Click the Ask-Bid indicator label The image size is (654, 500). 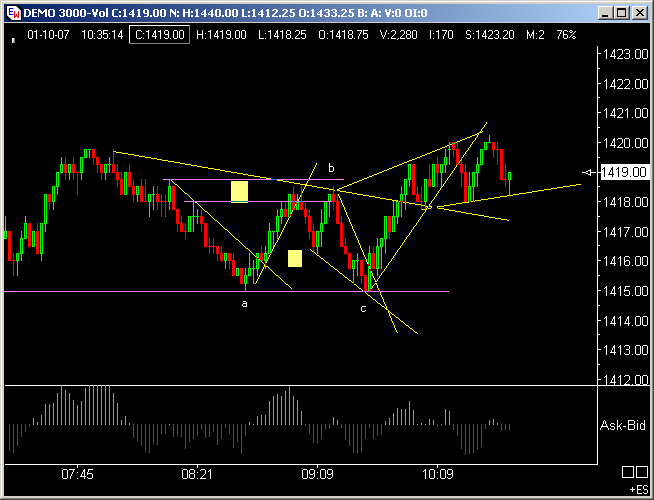(623, 425)
